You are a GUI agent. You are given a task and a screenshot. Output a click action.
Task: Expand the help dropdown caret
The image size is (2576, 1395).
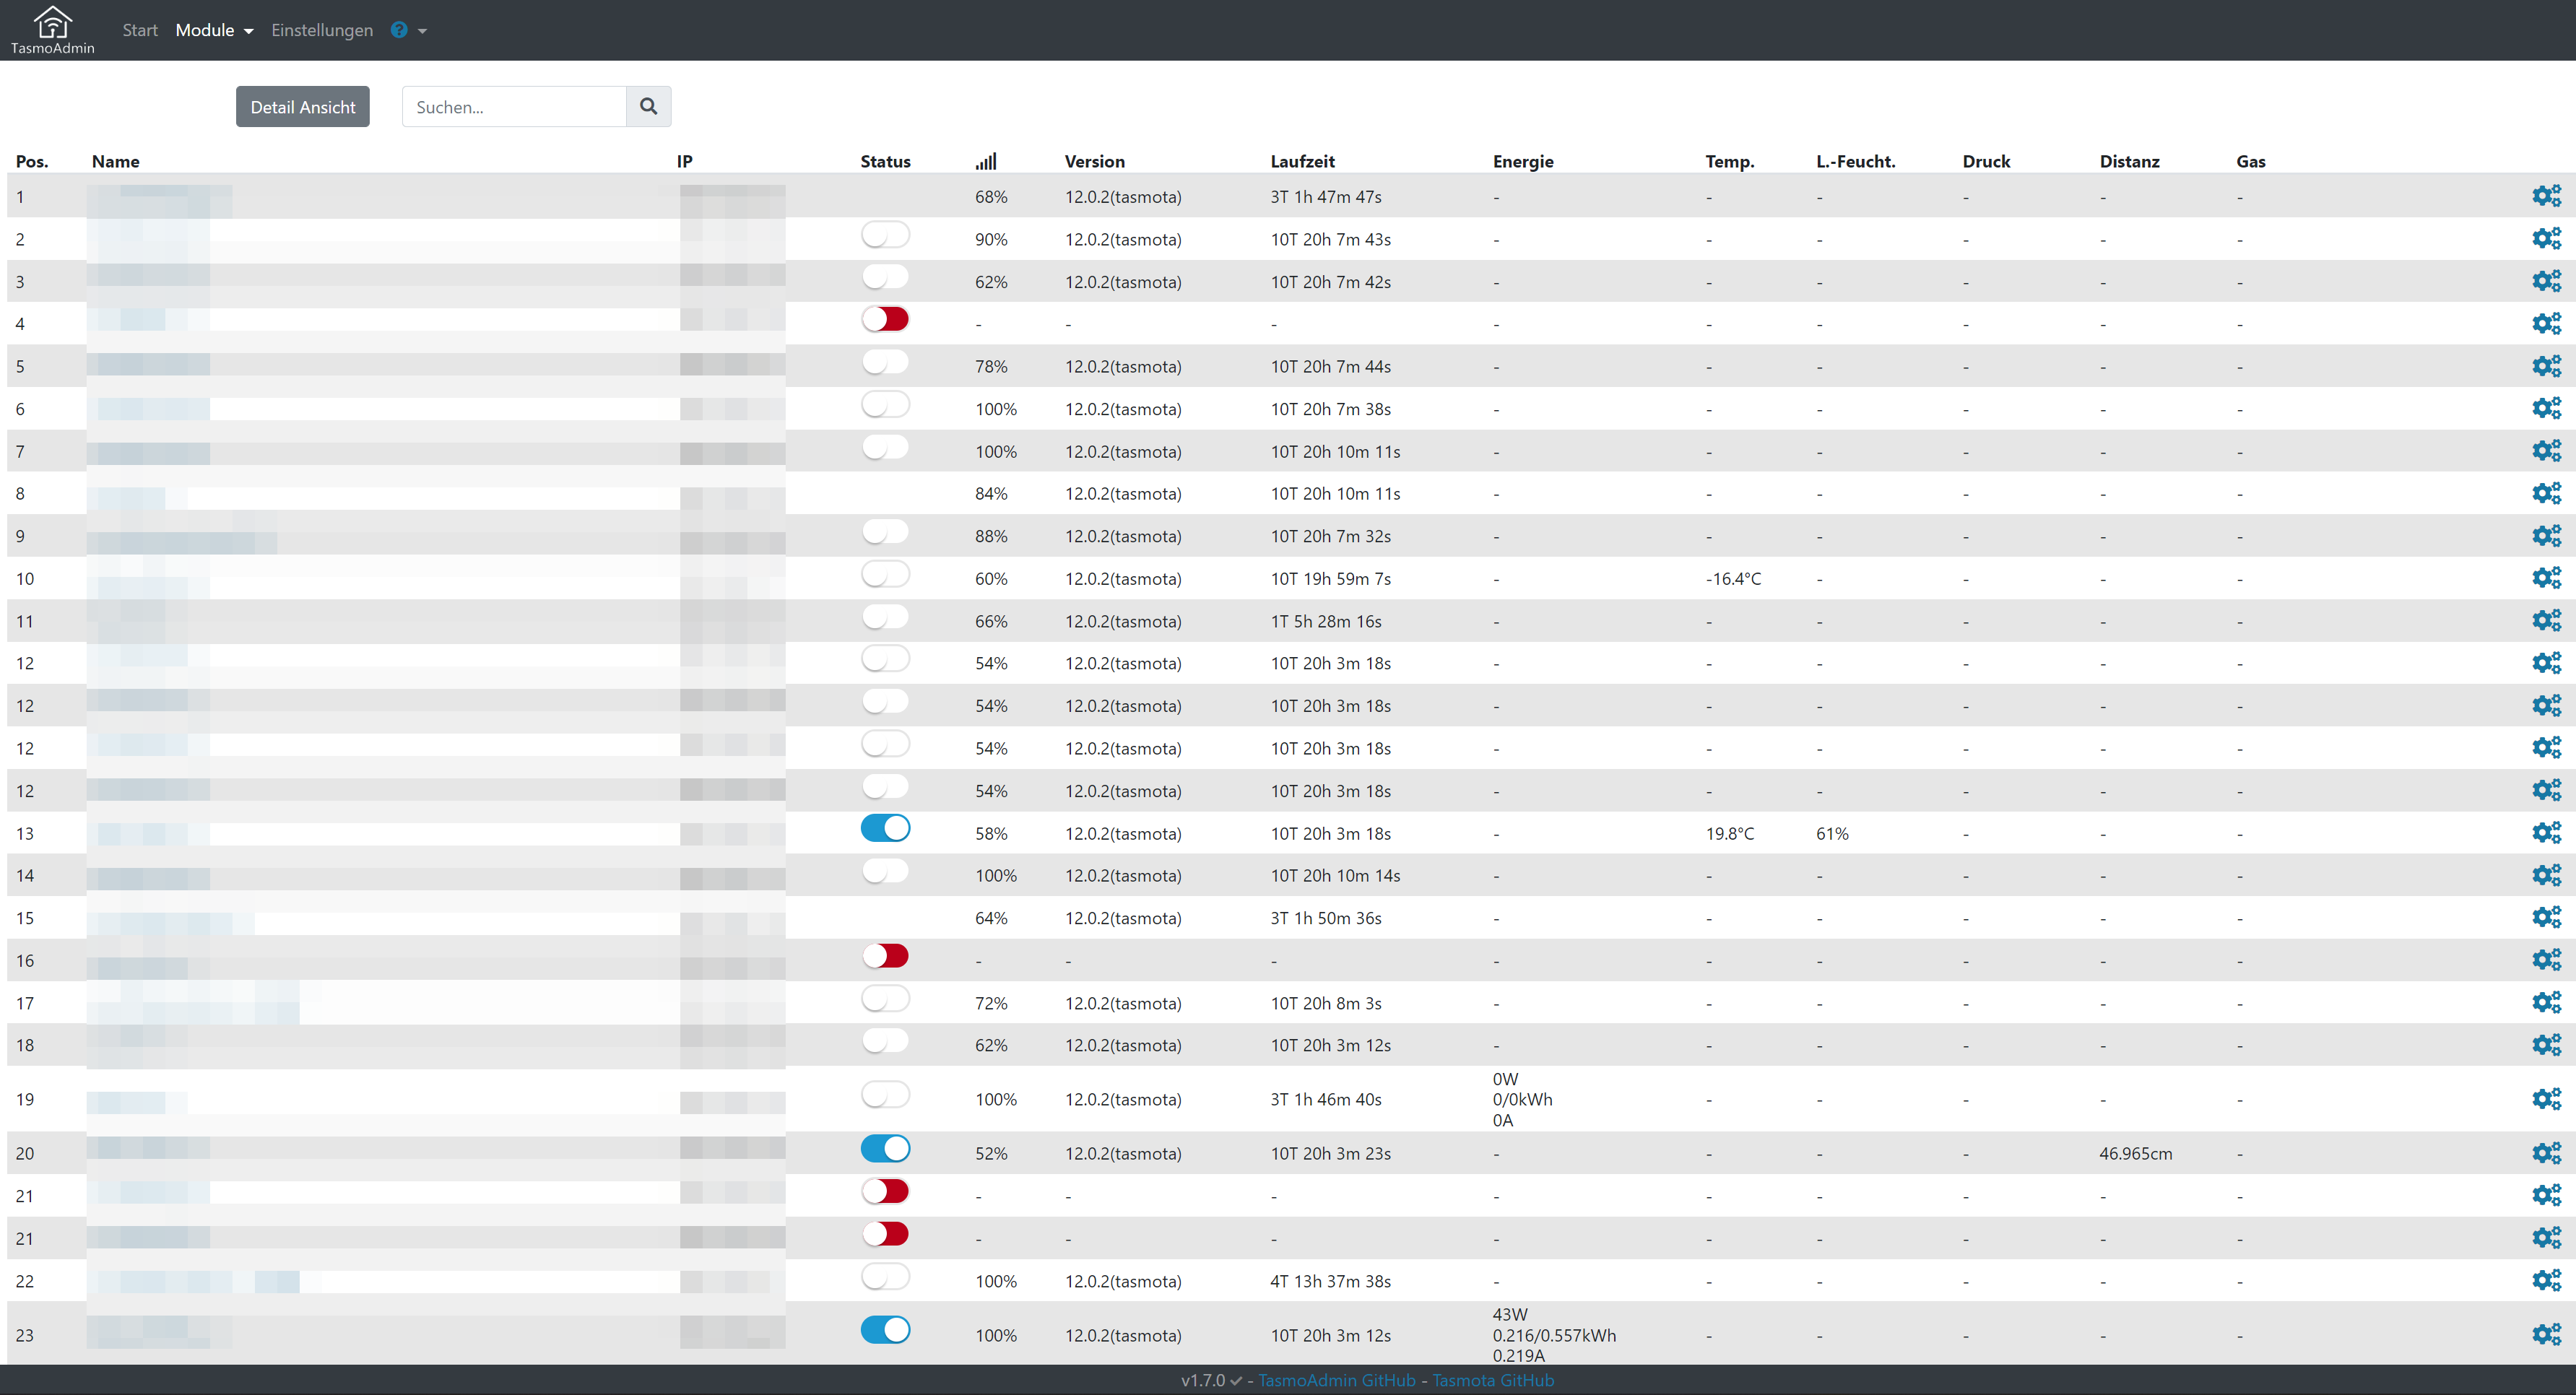click(x=423, y=31)
